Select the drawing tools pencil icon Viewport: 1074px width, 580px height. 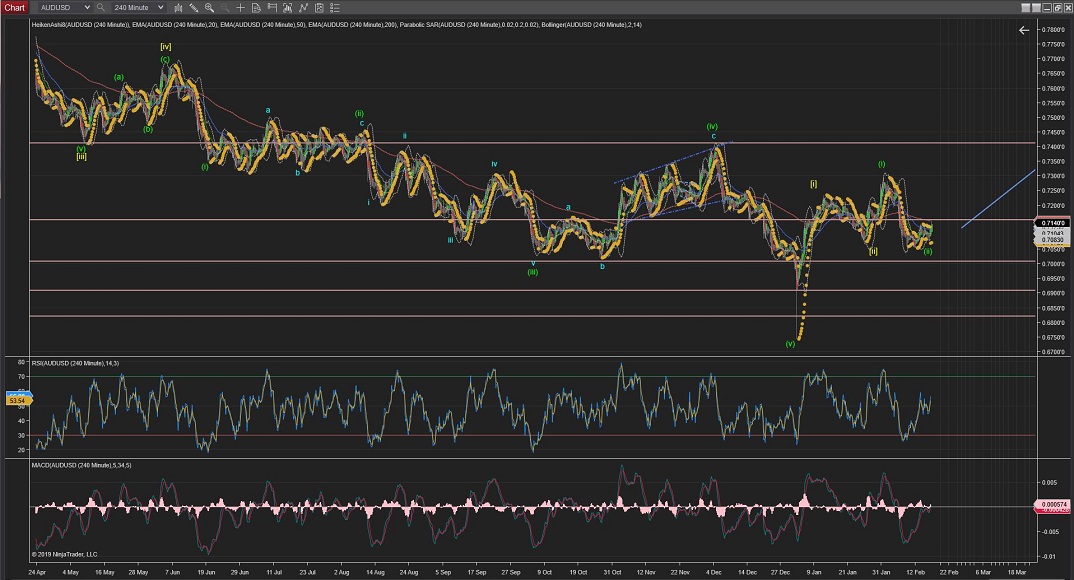194,8
